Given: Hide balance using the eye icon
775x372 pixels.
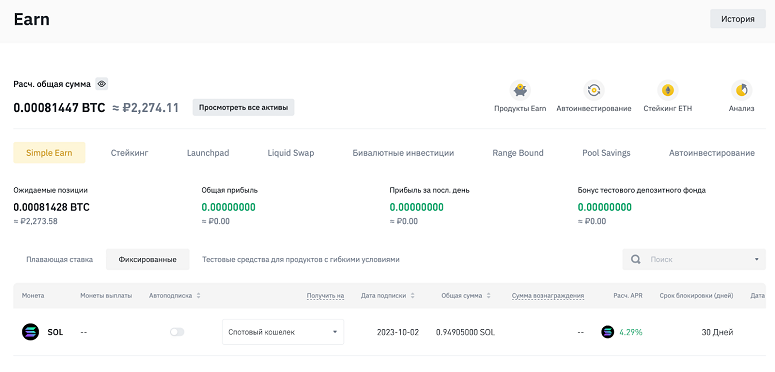Looking at the screenshot, I should point(101,84).
